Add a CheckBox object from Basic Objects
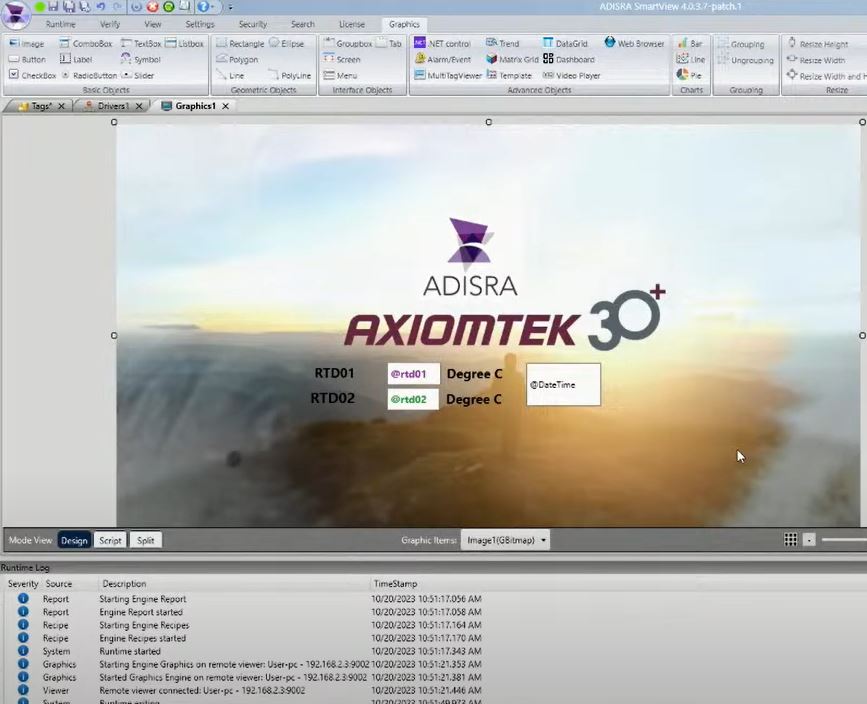The image size is (867, 704). pos(33,75)
